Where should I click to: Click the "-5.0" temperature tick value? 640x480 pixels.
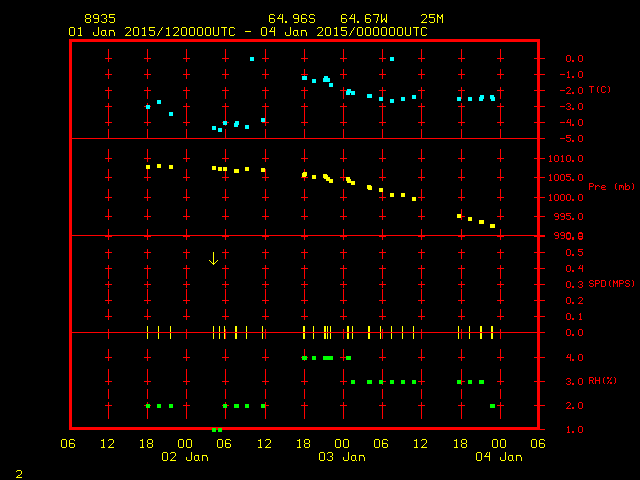tap(571, 139)
